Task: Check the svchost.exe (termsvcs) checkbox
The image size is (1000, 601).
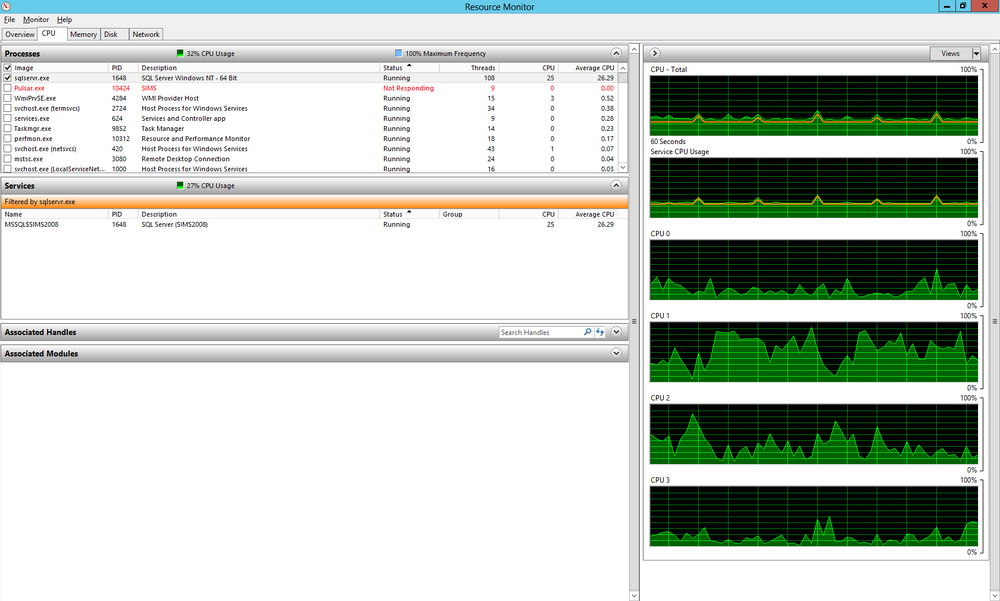Action: coord(8,108)
